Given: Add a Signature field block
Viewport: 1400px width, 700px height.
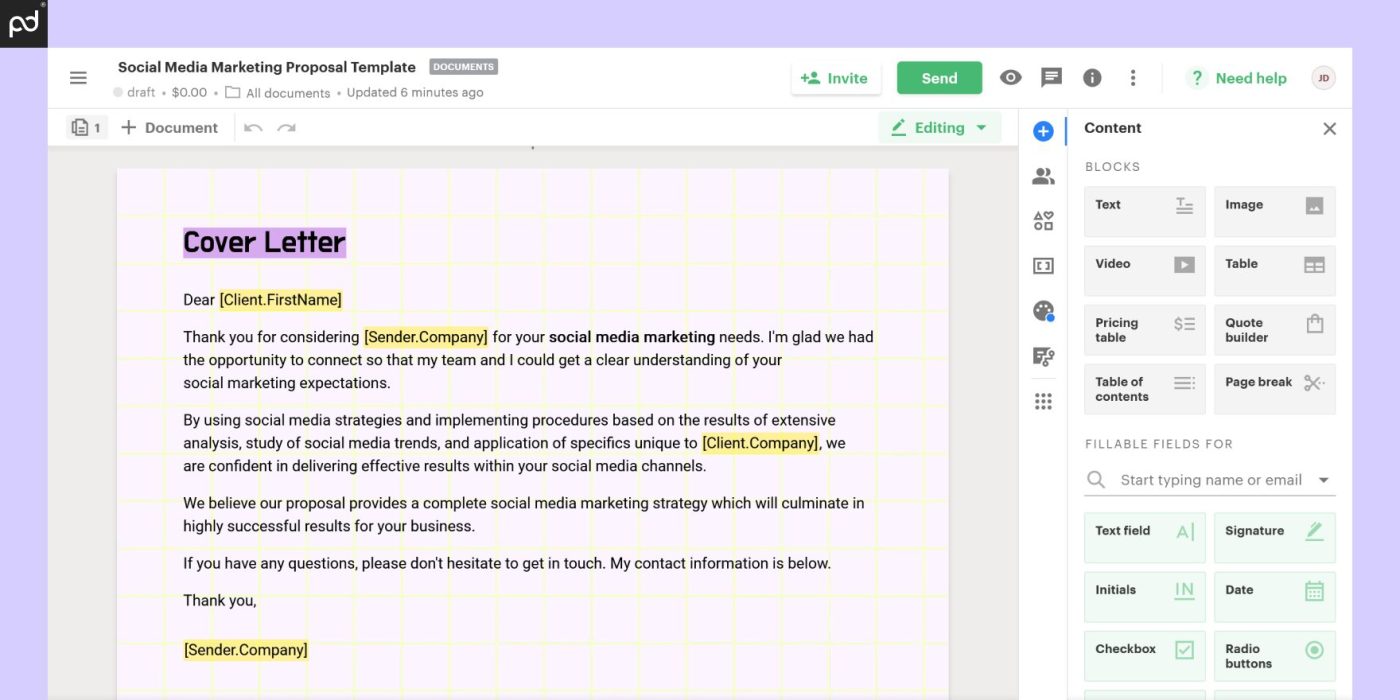Looking at the screenshot, I should 1274,537.
